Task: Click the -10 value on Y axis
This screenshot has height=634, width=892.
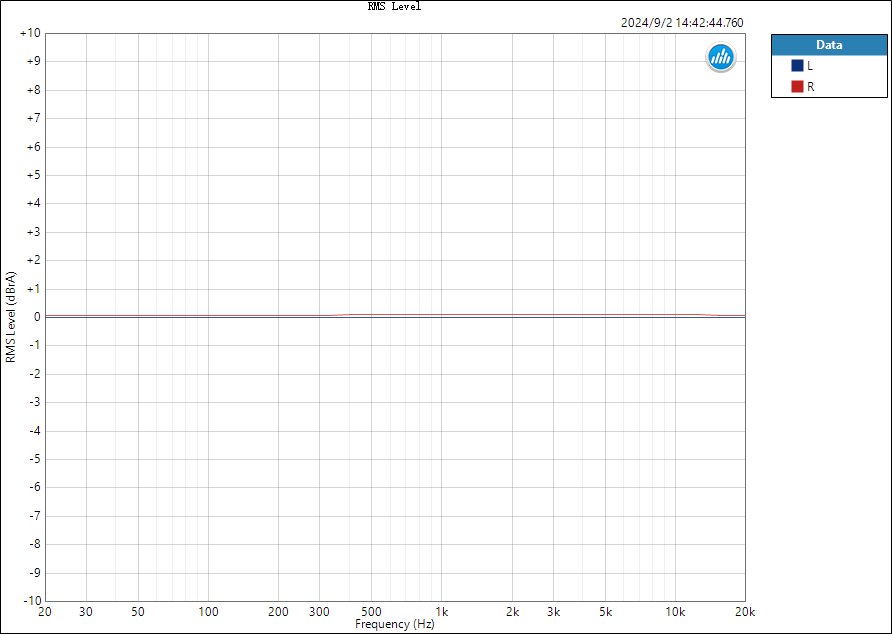Action: [x=32, y=600]
